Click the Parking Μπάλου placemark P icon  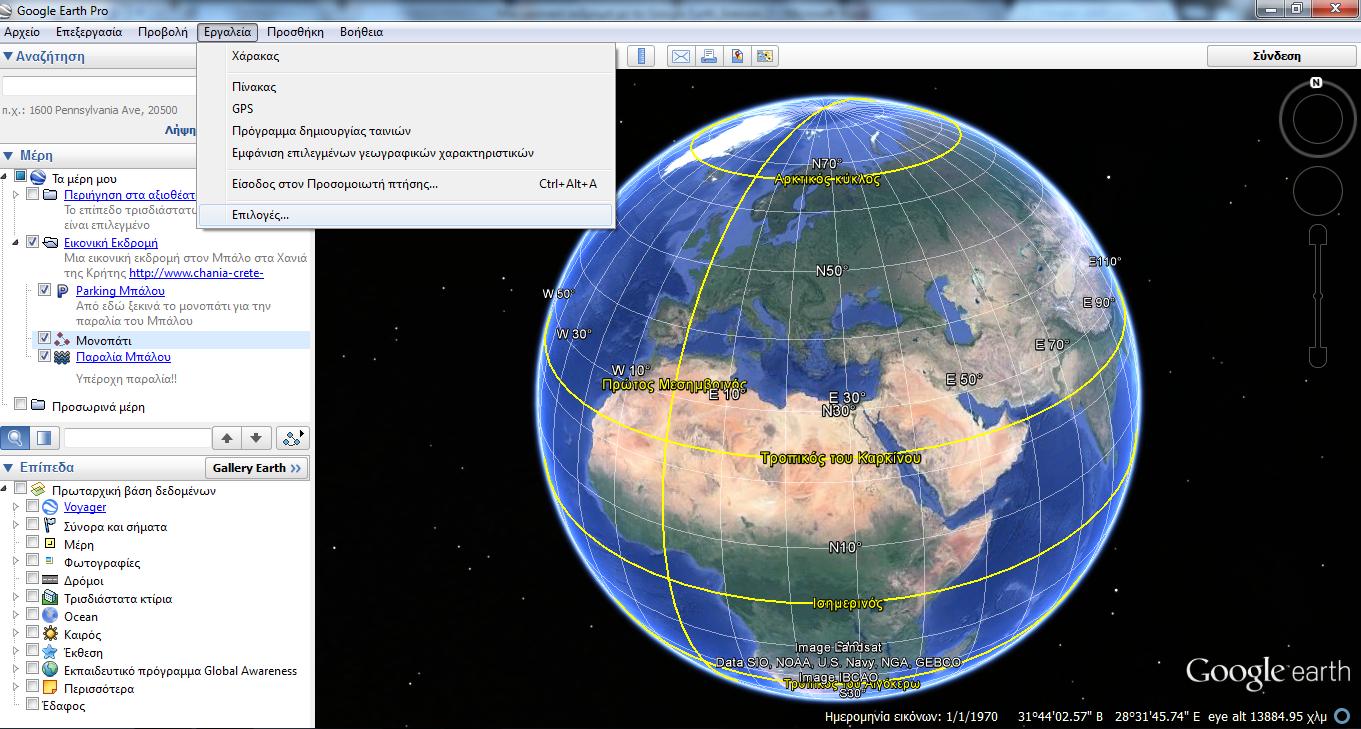(63, 291)
